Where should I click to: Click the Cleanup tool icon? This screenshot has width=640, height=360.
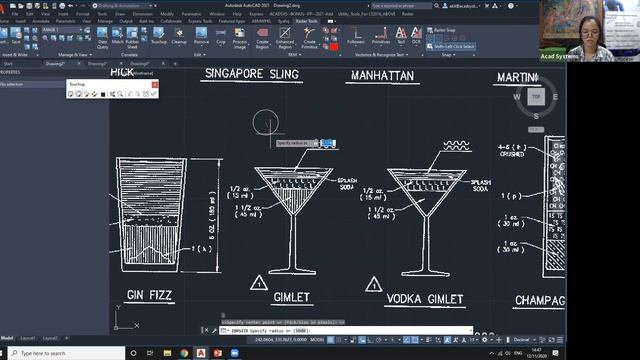179,36
